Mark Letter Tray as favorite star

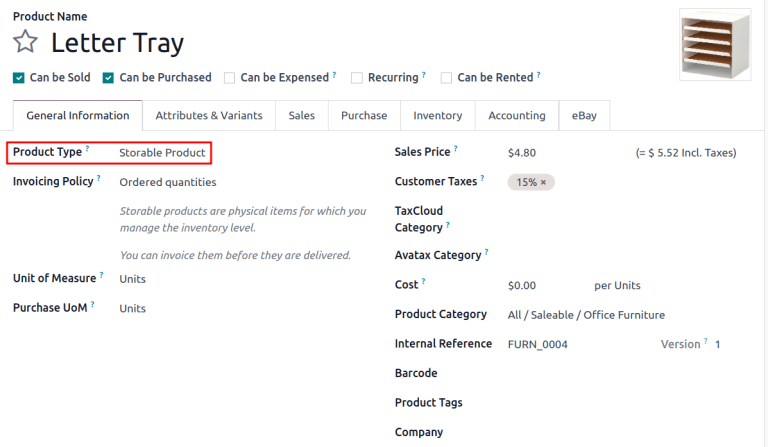[26, 43]
